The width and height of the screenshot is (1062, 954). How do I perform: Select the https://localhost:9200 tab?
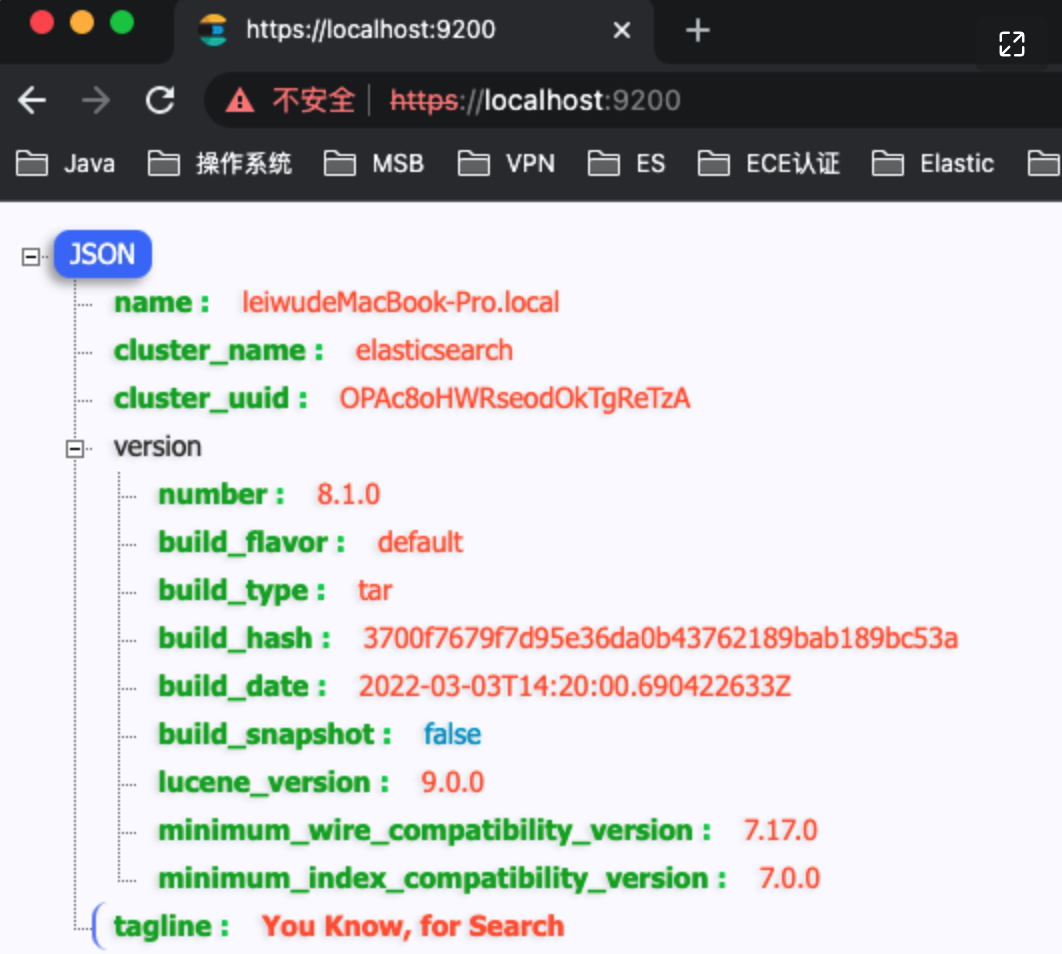(413, 30)
